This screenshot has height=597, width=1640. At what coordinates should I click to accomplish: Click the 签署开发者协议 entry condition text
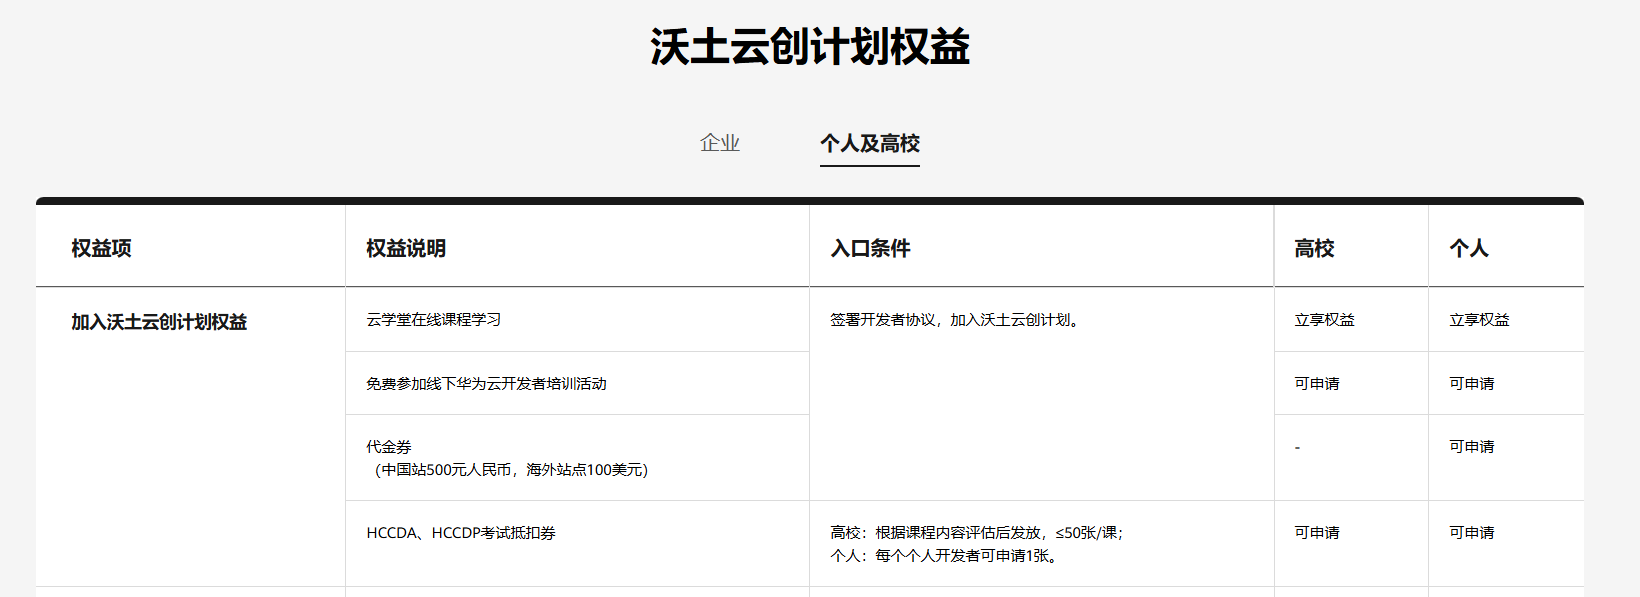pyautogui.click(x=956, y=320)
